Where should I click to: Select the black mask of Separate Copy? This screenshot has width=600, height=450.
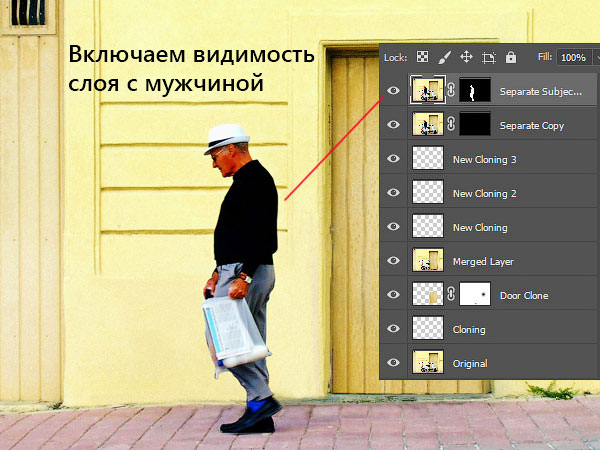[475, 124]
